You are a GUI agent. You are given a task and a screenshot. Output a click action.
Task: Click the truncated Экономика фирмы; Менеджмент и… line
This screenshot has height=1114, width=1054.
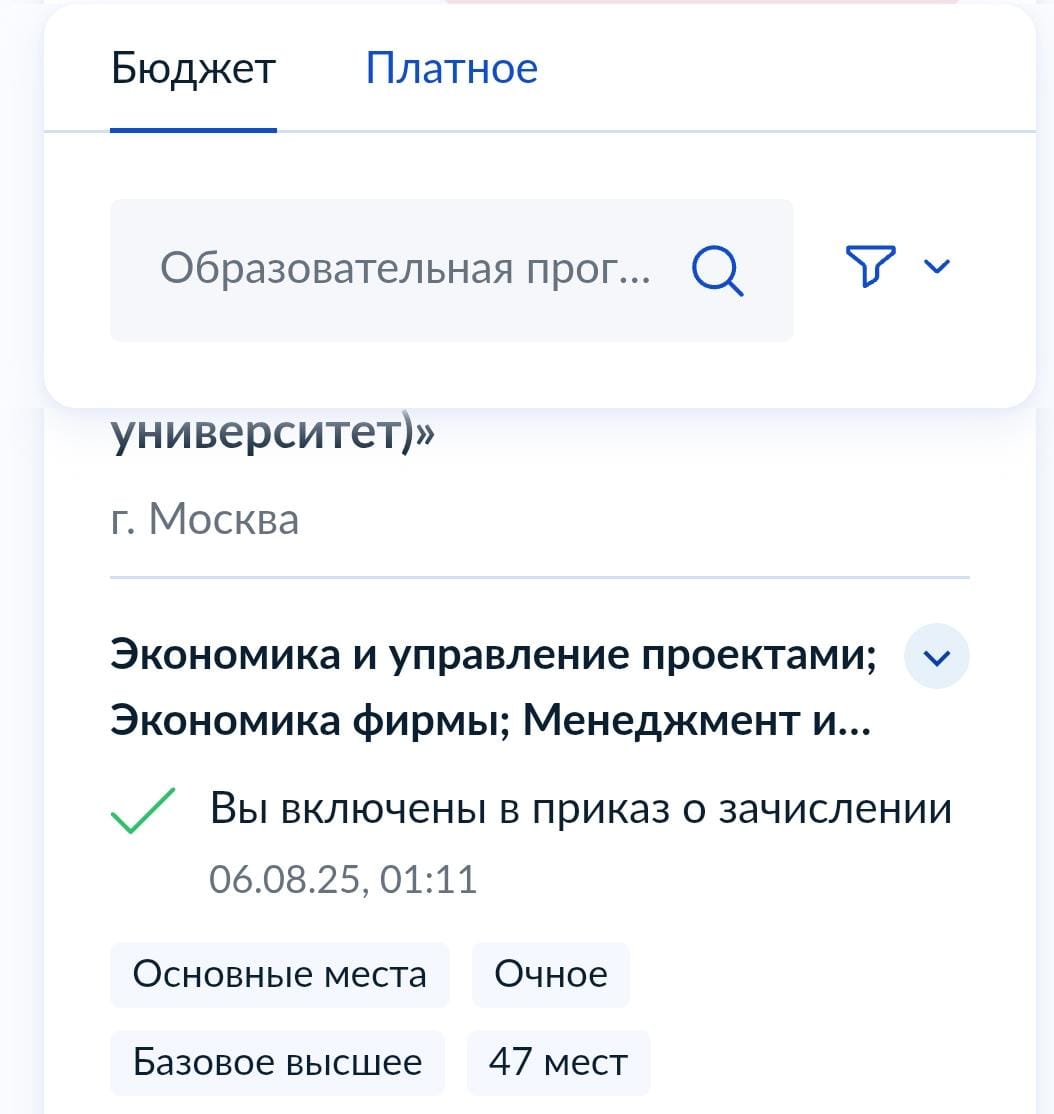pos(490,720)
